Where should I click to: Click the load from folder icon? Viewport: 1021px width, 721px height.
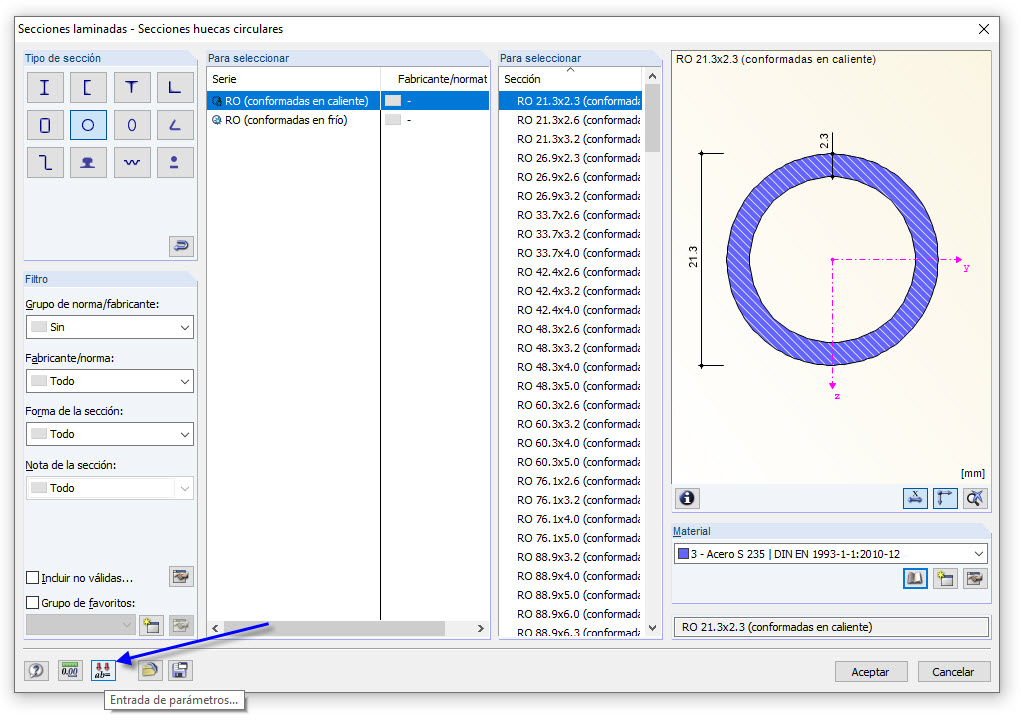tap(150, 670)
